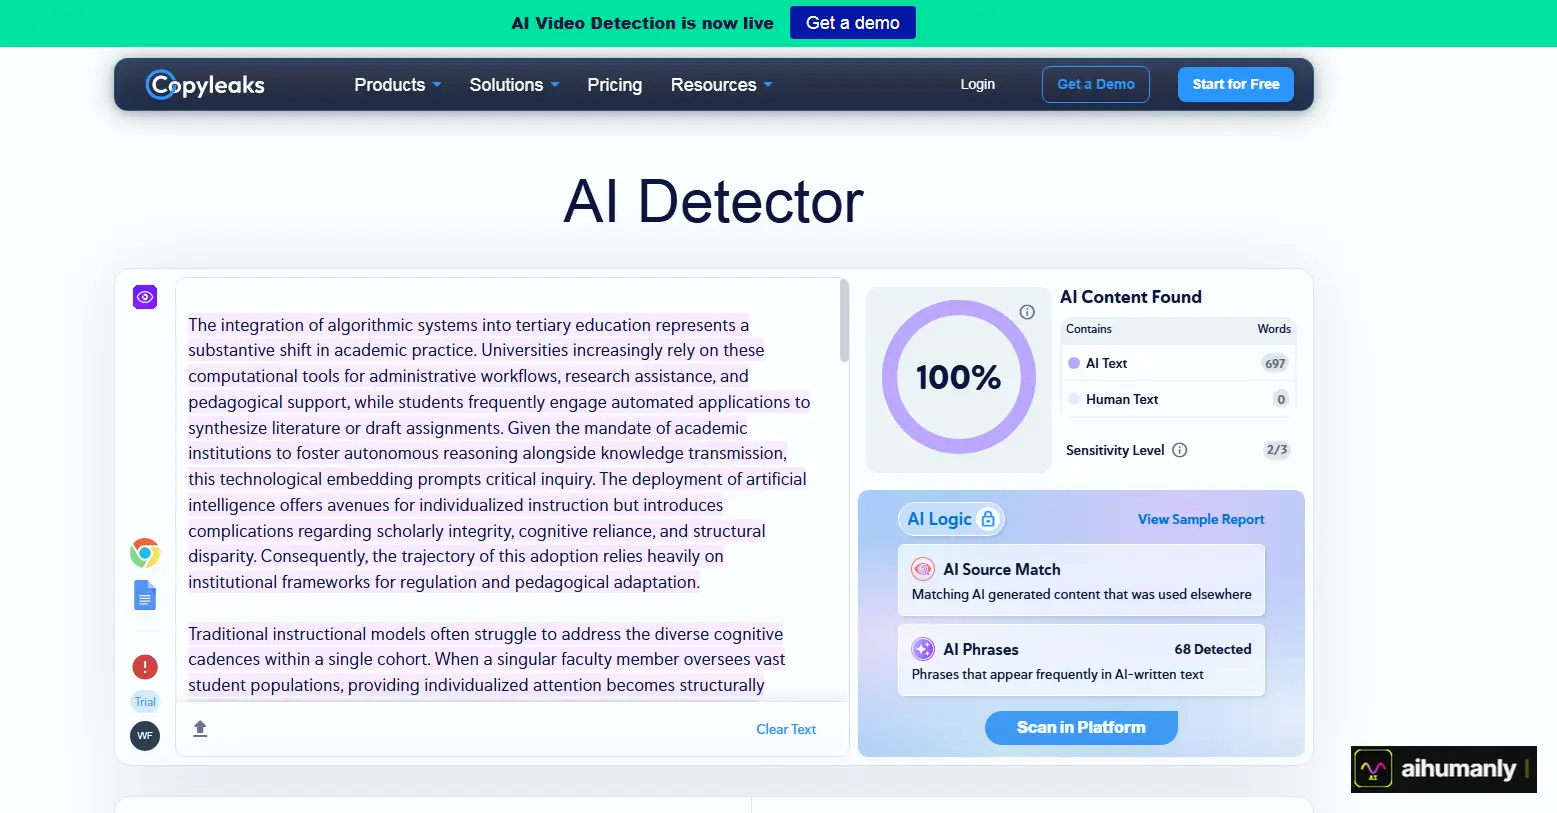Expand the Resources dropdown
1557x813 pixels.
click(721, 85)
